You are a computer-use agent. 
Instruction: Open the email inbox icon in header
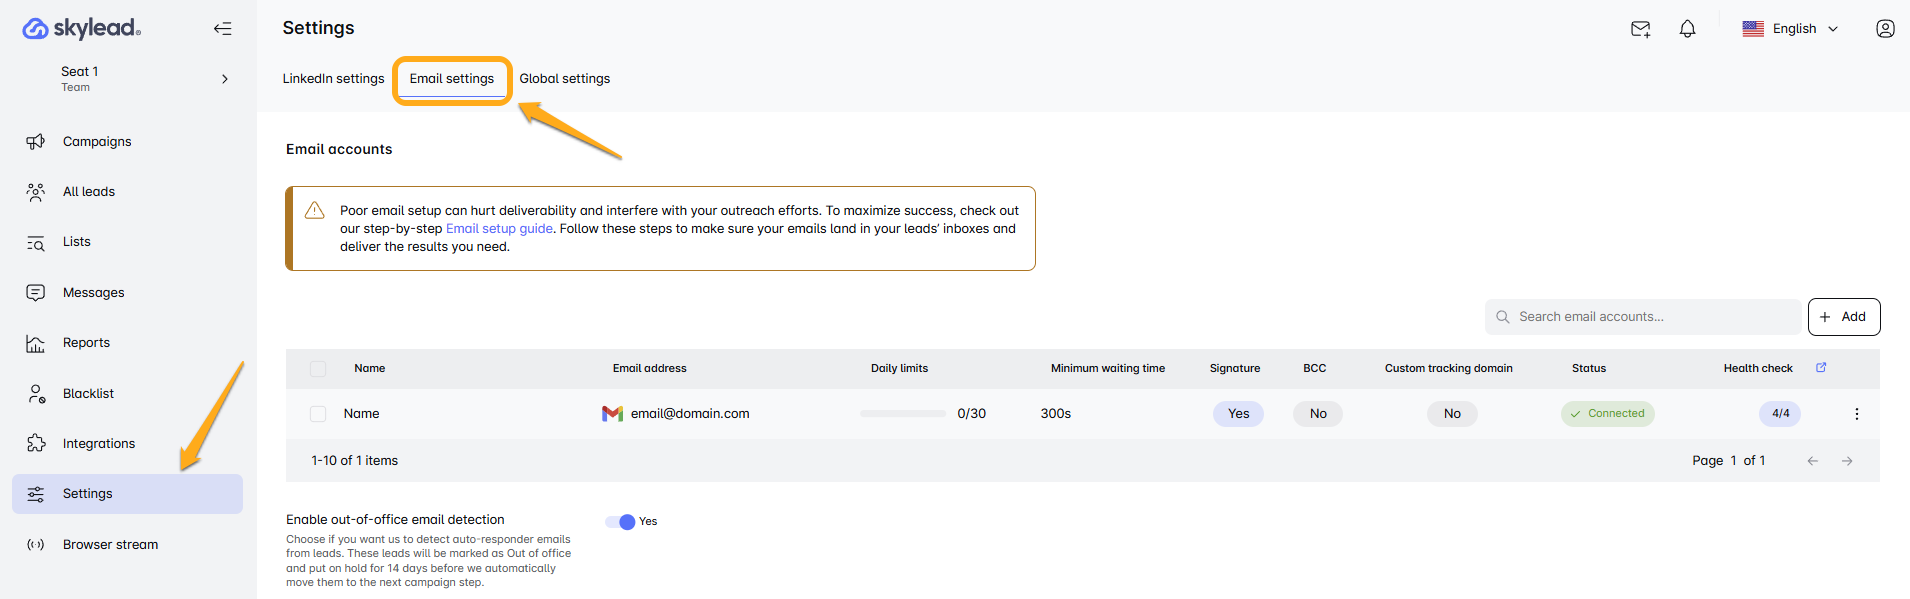[x=1640, y=29]
